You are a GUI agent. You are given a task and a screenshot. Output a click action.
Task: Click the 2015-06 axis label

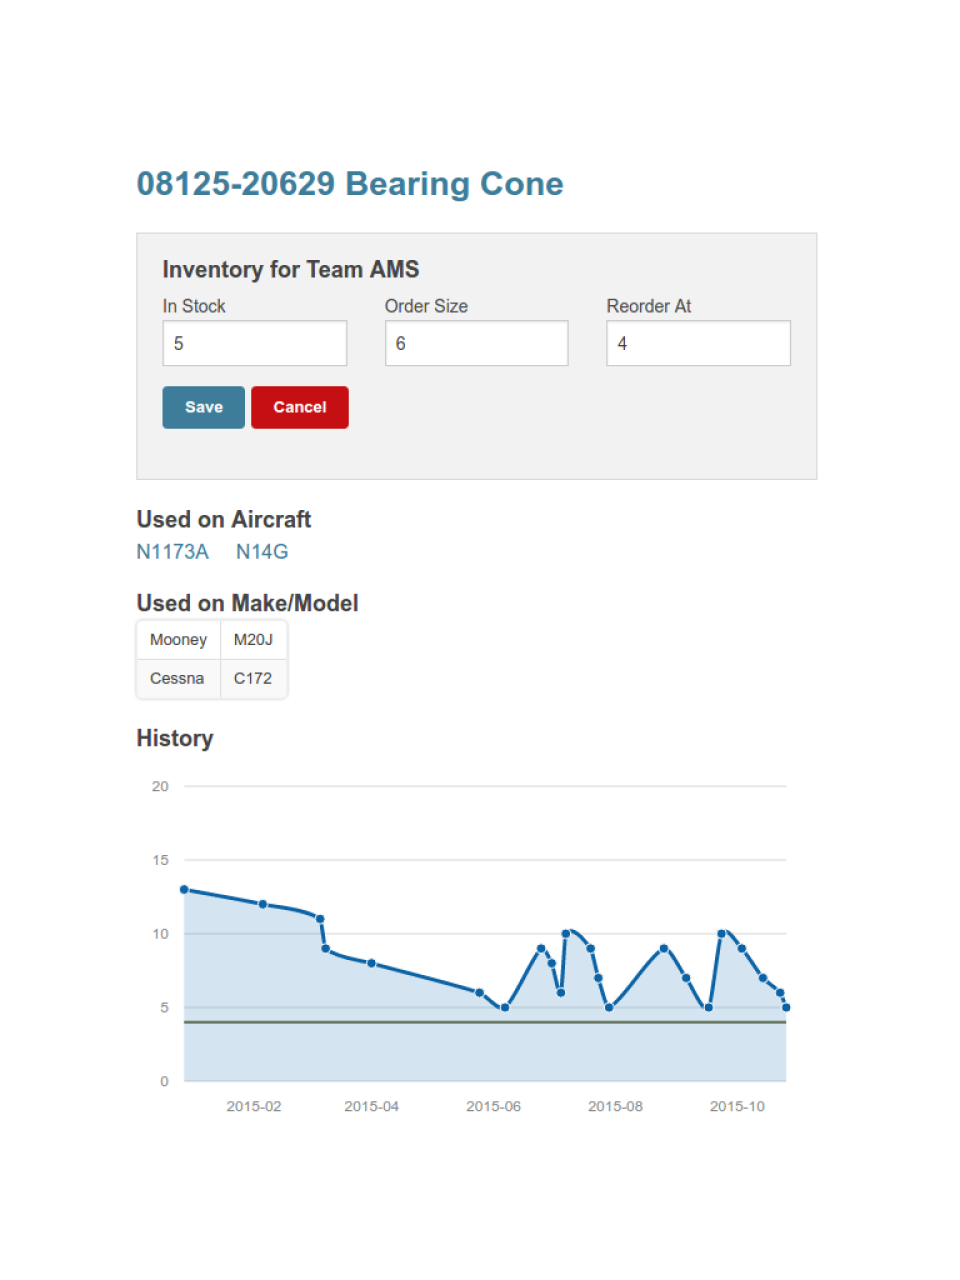coord(493,1106)
